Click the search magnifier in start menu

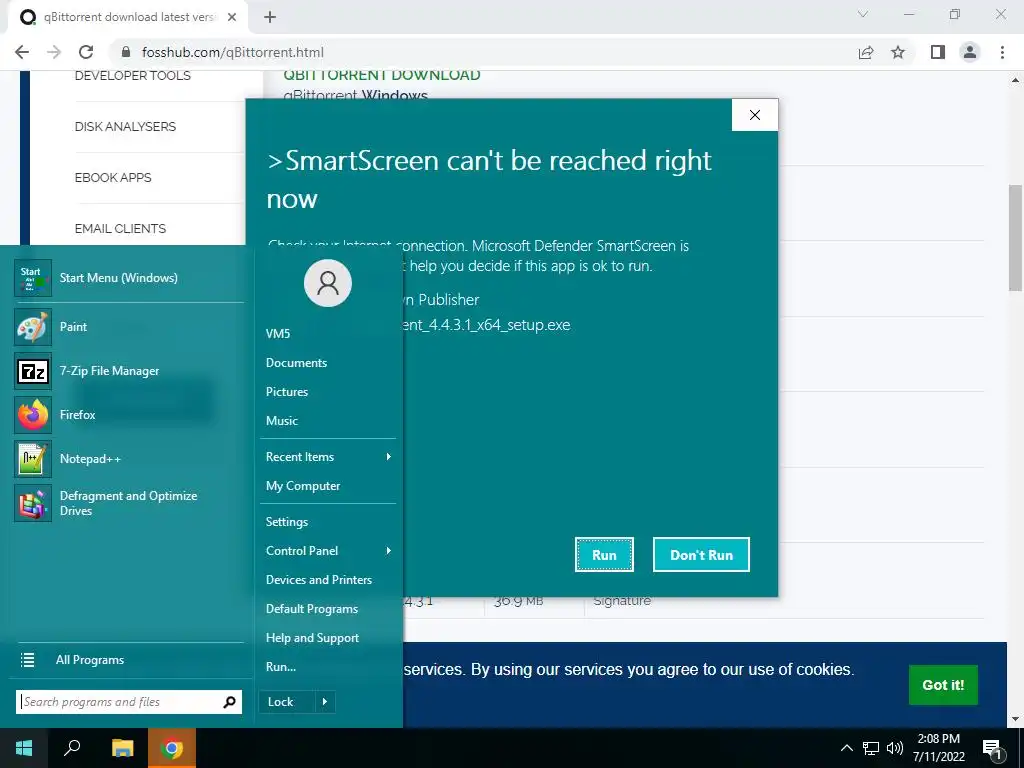pos(229,702)
